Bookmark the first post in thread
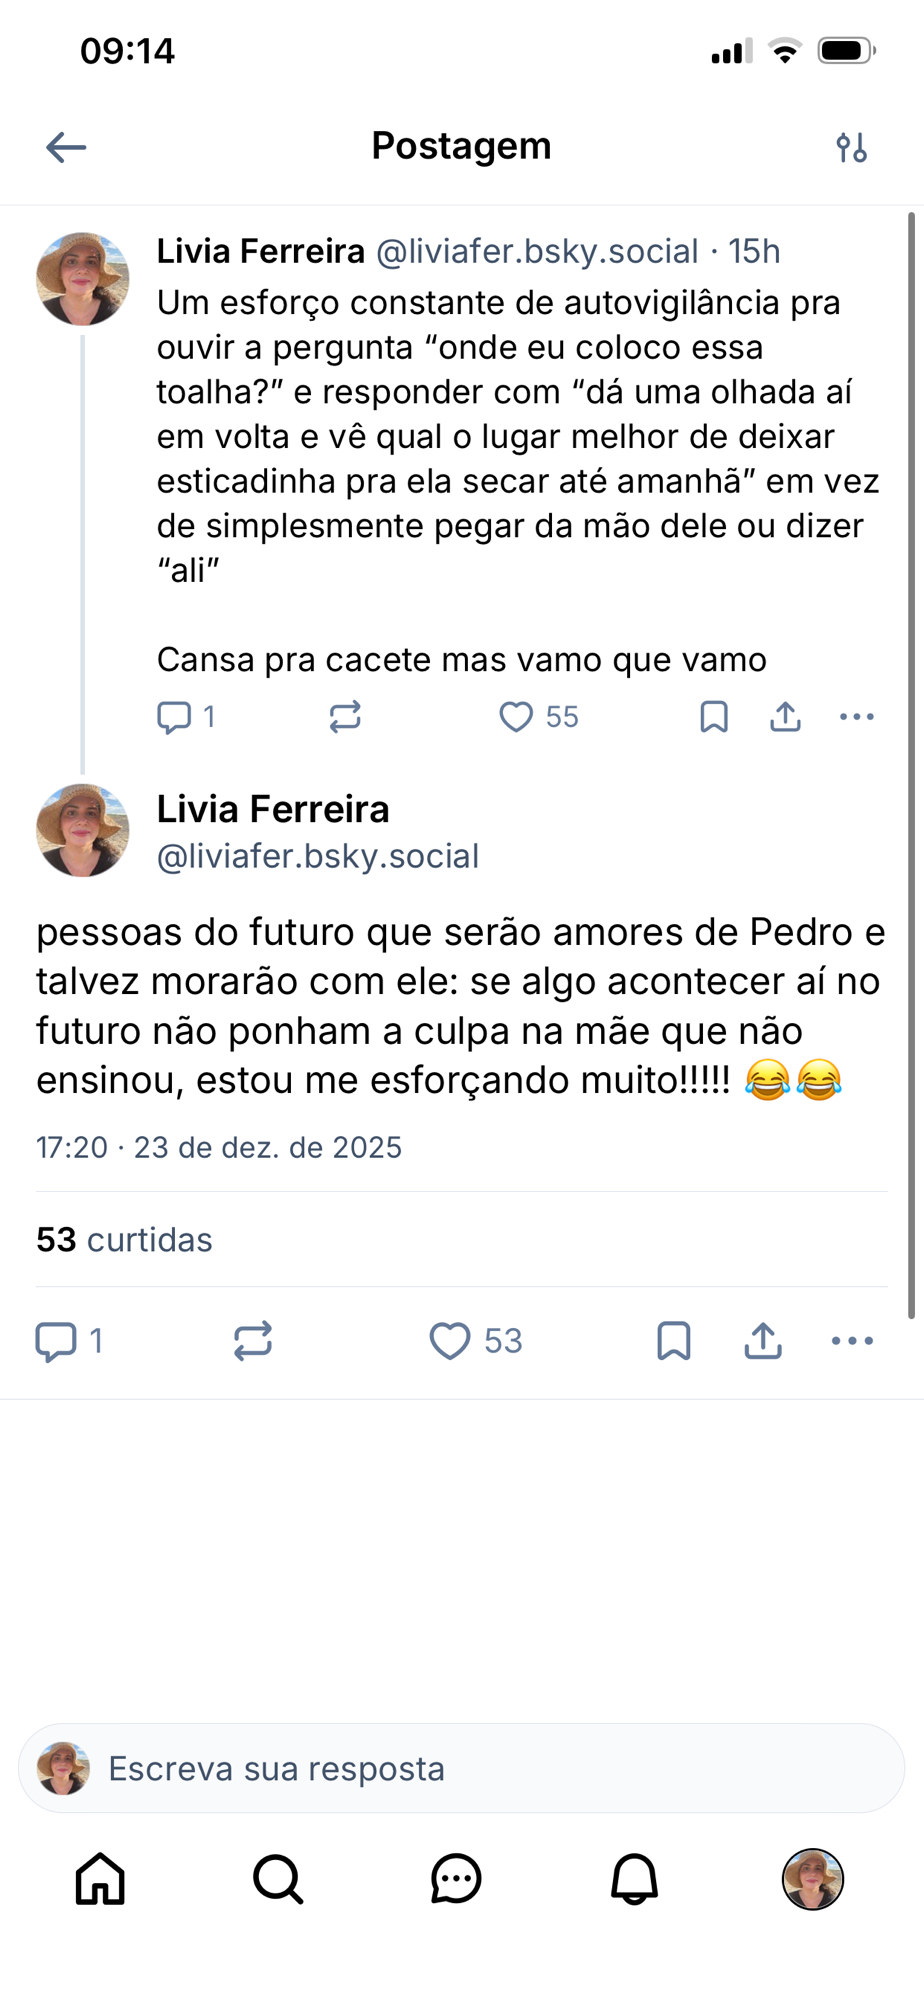This screenshot has height=2000, width=924. 714,717
